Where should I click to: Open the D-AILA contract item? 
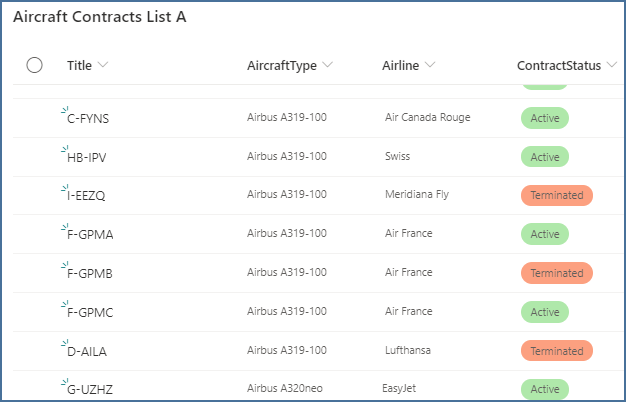(x=87, y=351)
